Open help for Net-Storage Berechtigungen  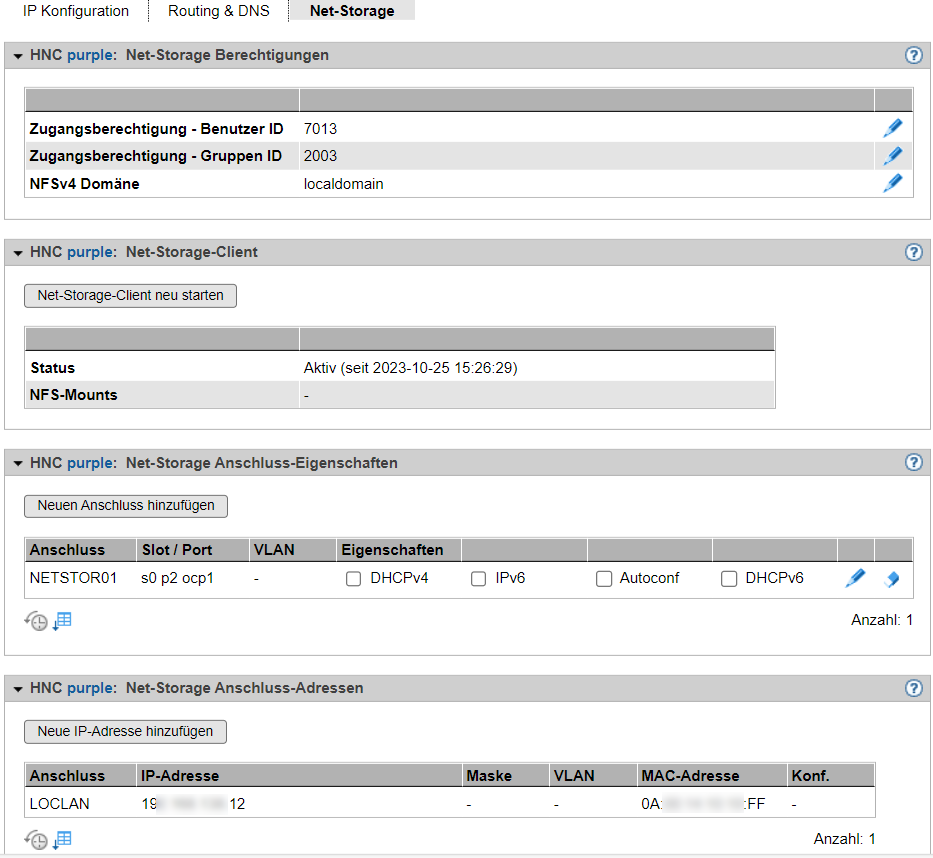point(913,56)
